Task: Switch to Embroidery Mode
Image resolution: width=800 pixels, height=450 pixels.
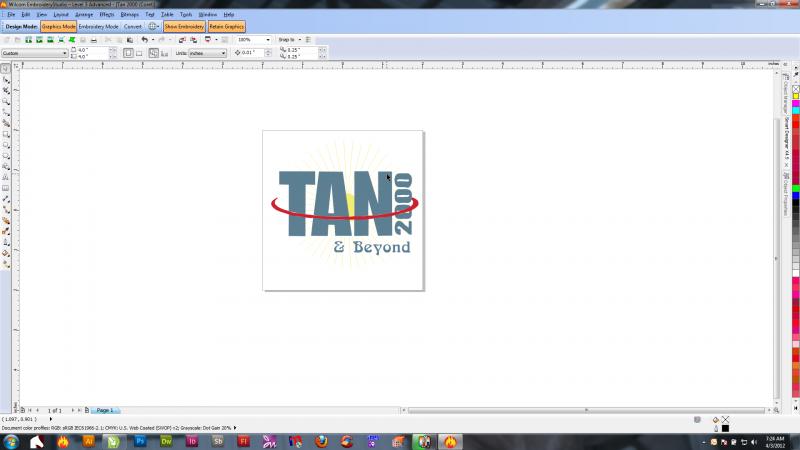Action: (x=98, y=27)
